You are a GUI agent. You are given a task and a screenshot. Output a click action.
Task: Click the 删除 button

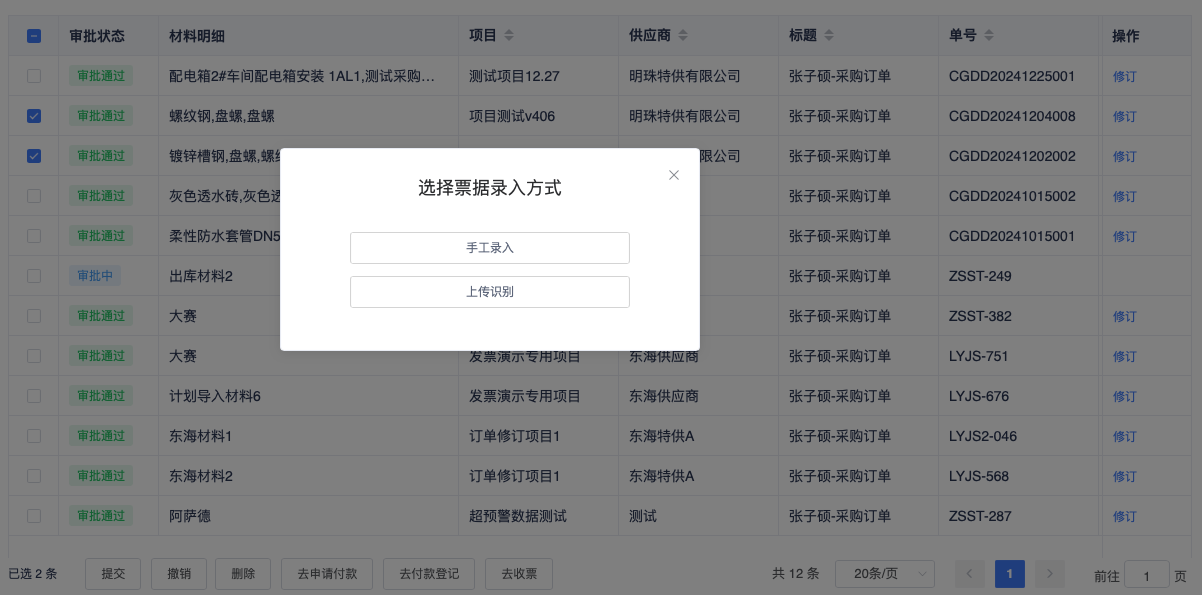(243, 574)
